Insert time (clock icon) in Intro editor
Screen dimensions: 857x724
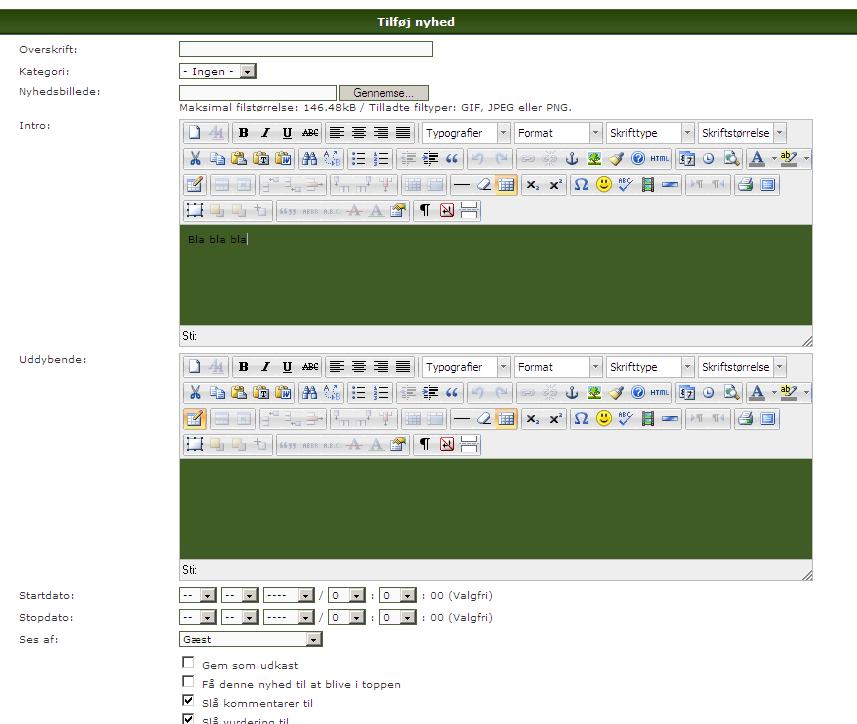(708, 159)
